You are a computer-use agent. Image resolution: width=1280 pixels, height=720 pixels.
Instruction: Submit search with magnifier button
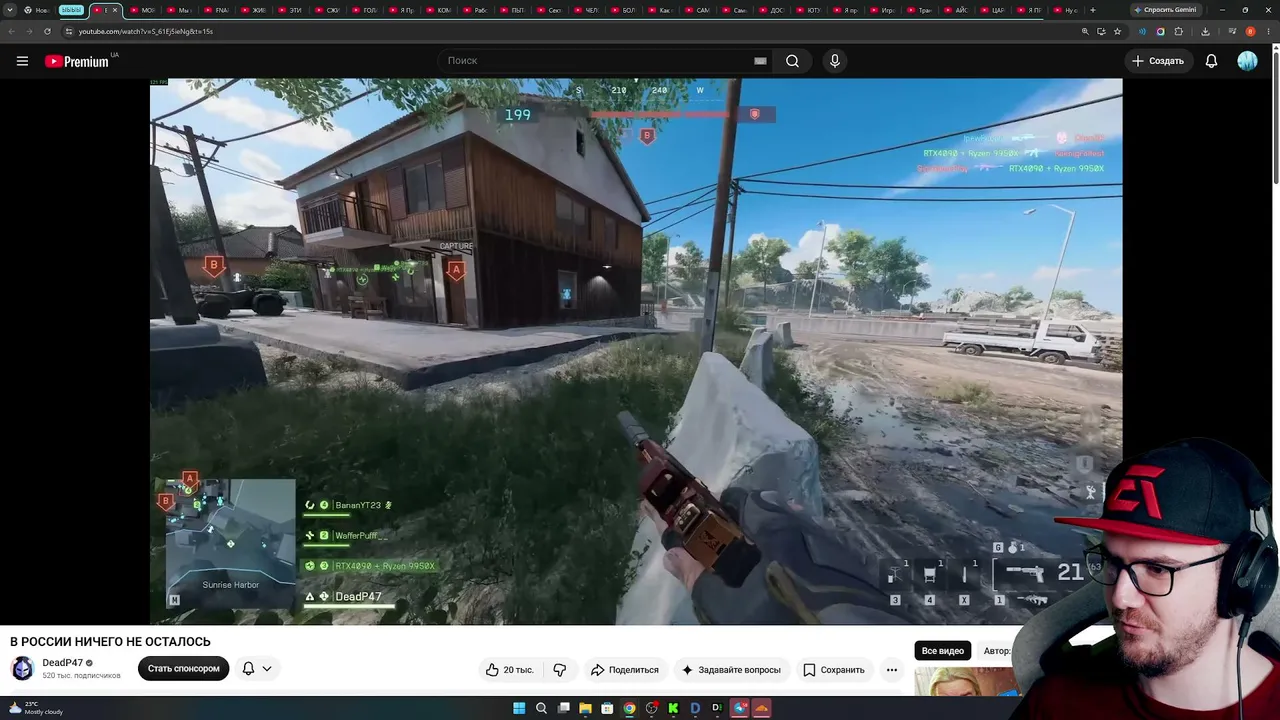tap(792, 61)
